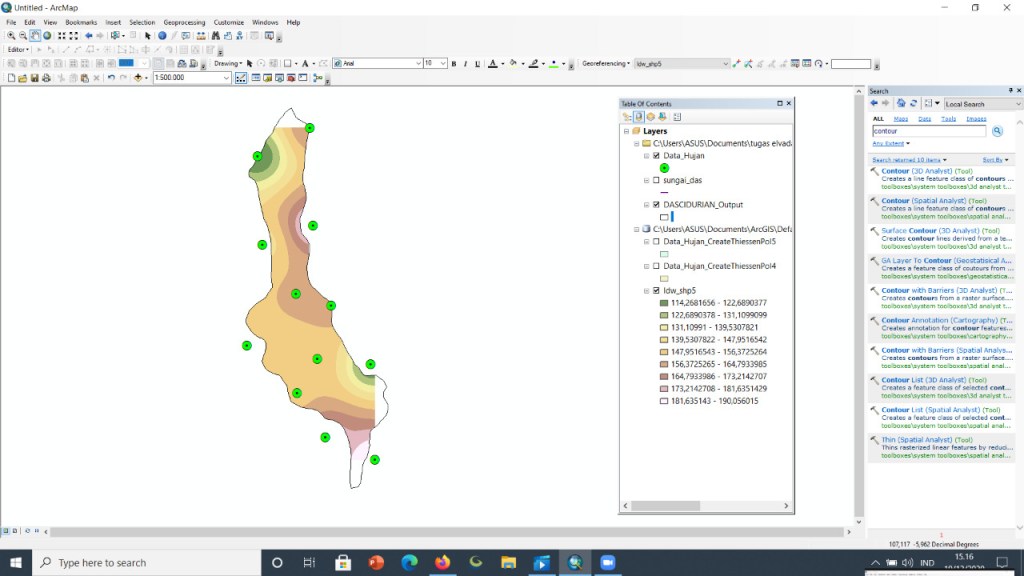Open the font name dropdown
This screenshot has height=576, width=1024.
click(418, 63)
